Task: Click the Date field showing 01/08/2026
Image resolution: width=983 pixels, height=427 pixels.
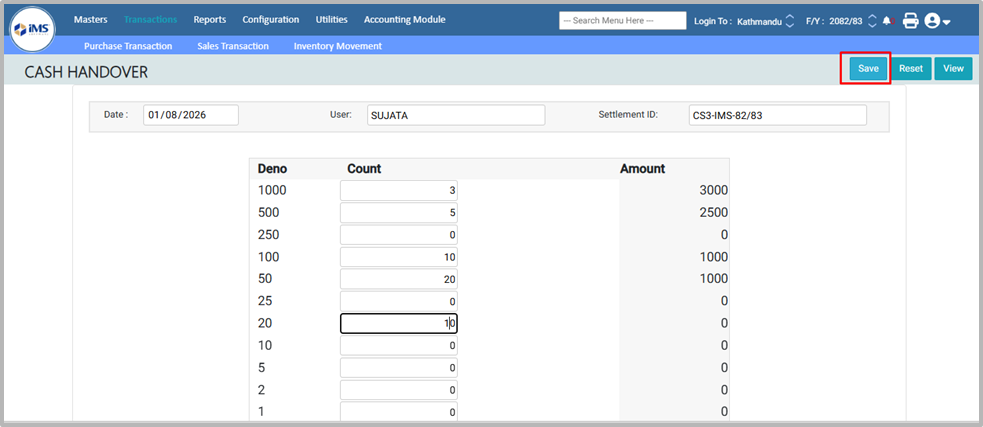Action: pyautogui.click(x=190, y=115)
